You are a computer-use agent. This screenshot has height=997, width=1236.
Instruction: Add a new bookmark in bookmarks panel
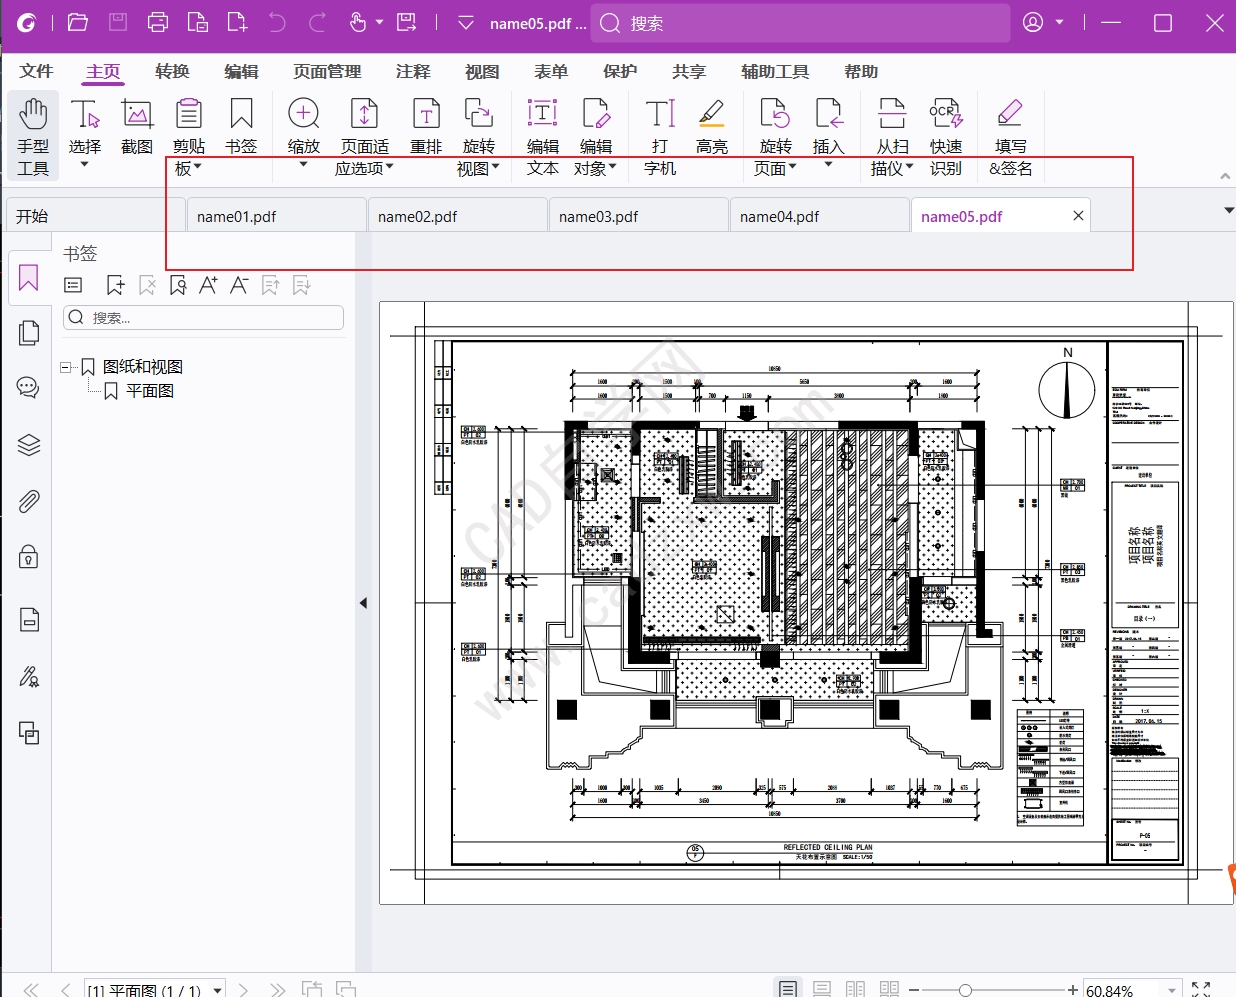point(116,286)
